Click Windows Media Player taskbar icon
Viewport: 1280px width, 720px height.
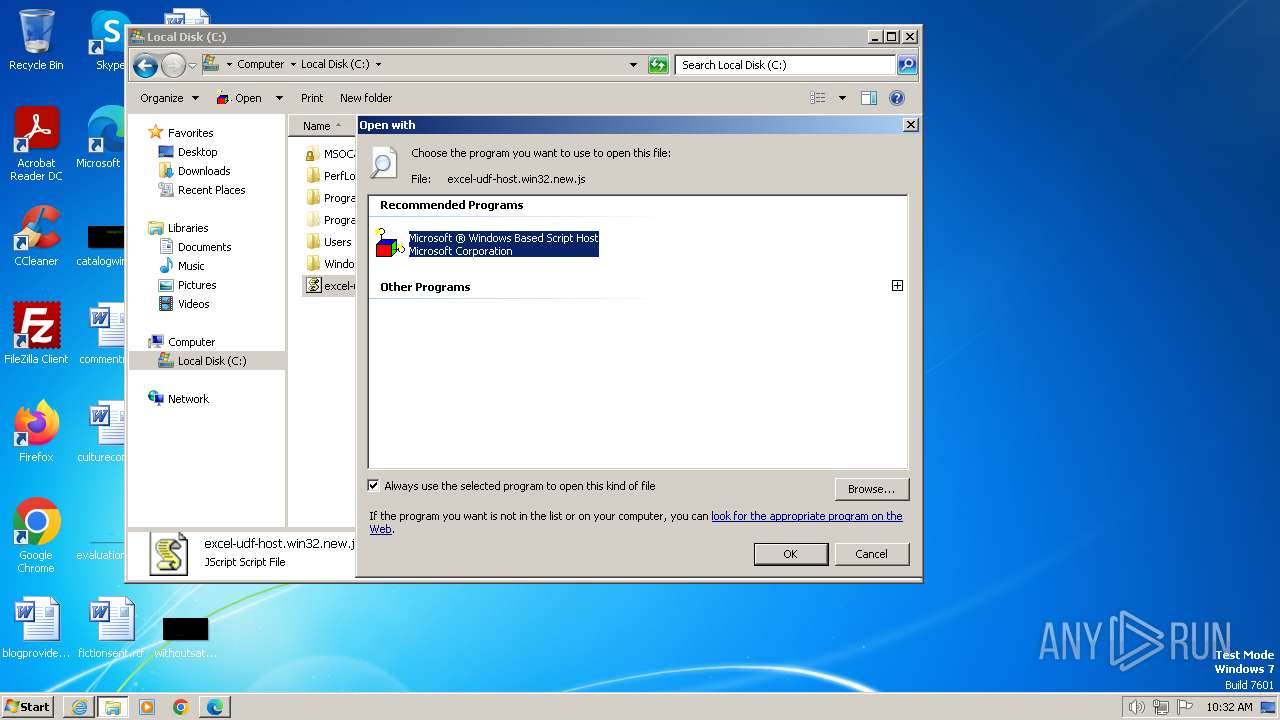click(x=147, y=707)
